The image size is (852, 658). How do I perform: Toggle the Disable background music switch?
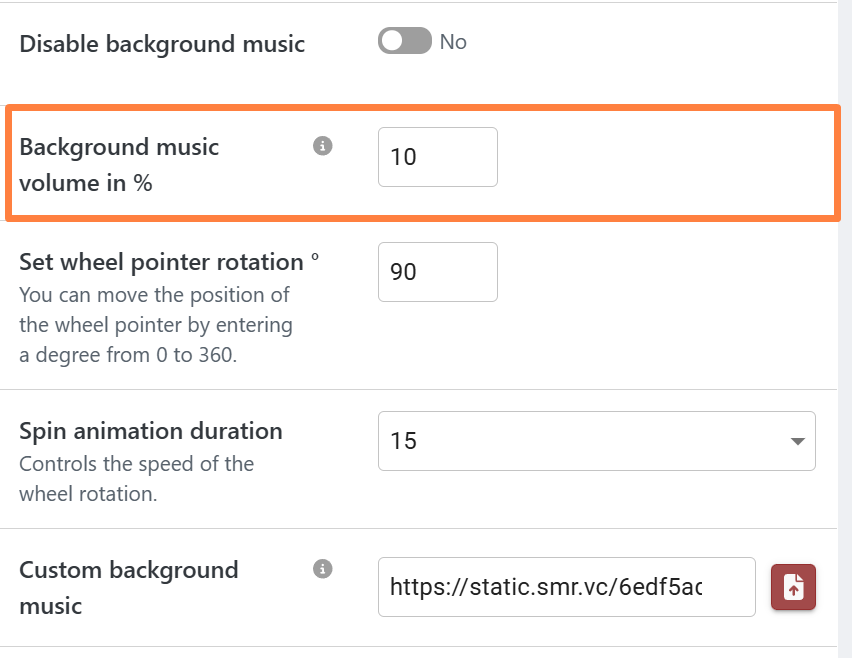coord(404,41)
